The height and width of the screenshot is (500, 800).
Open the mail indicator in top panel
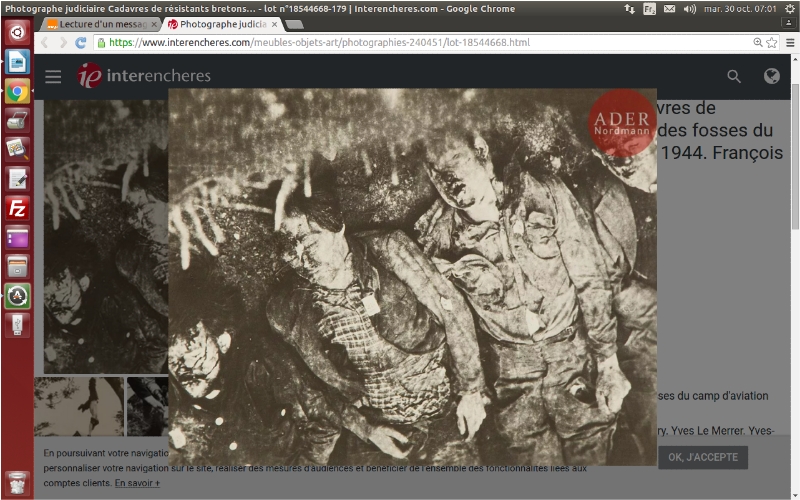tap(669, 9)
